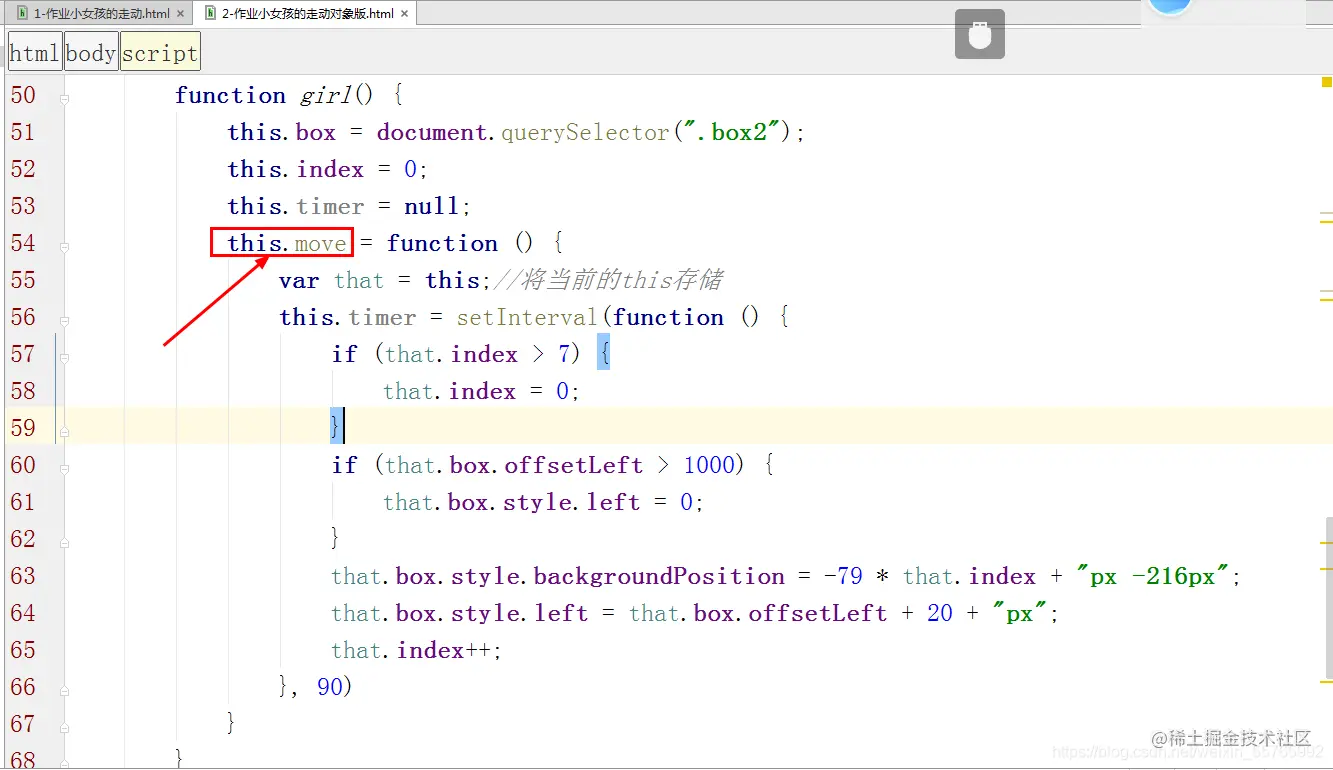The height and width of the screenshot is (770, 1333).
Task: Click the interval value 90 on line 66
Action: pyautogui.click(x=330, y=687)
